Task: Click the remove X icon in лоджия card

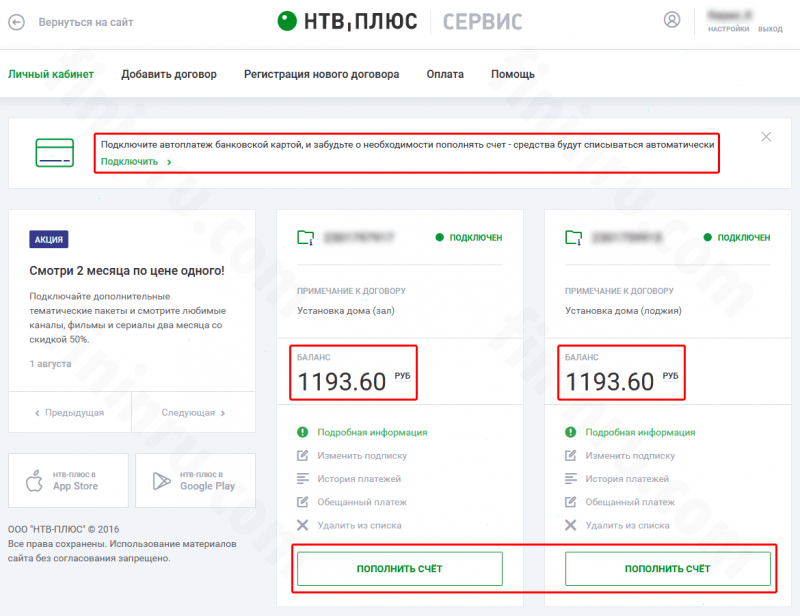Action: coord(570,525)
